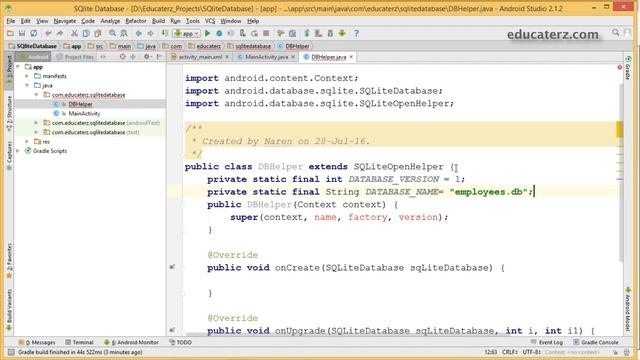Open the VCS menu

pos(210,21)
